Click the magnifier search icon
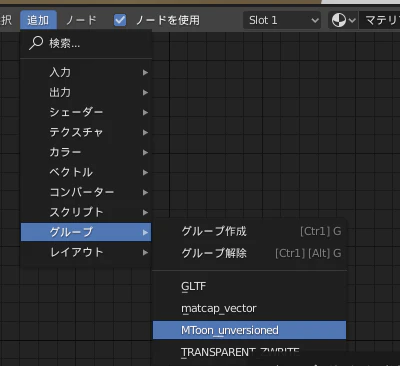This screenshot has width=400, height=366. coord(36,43)
